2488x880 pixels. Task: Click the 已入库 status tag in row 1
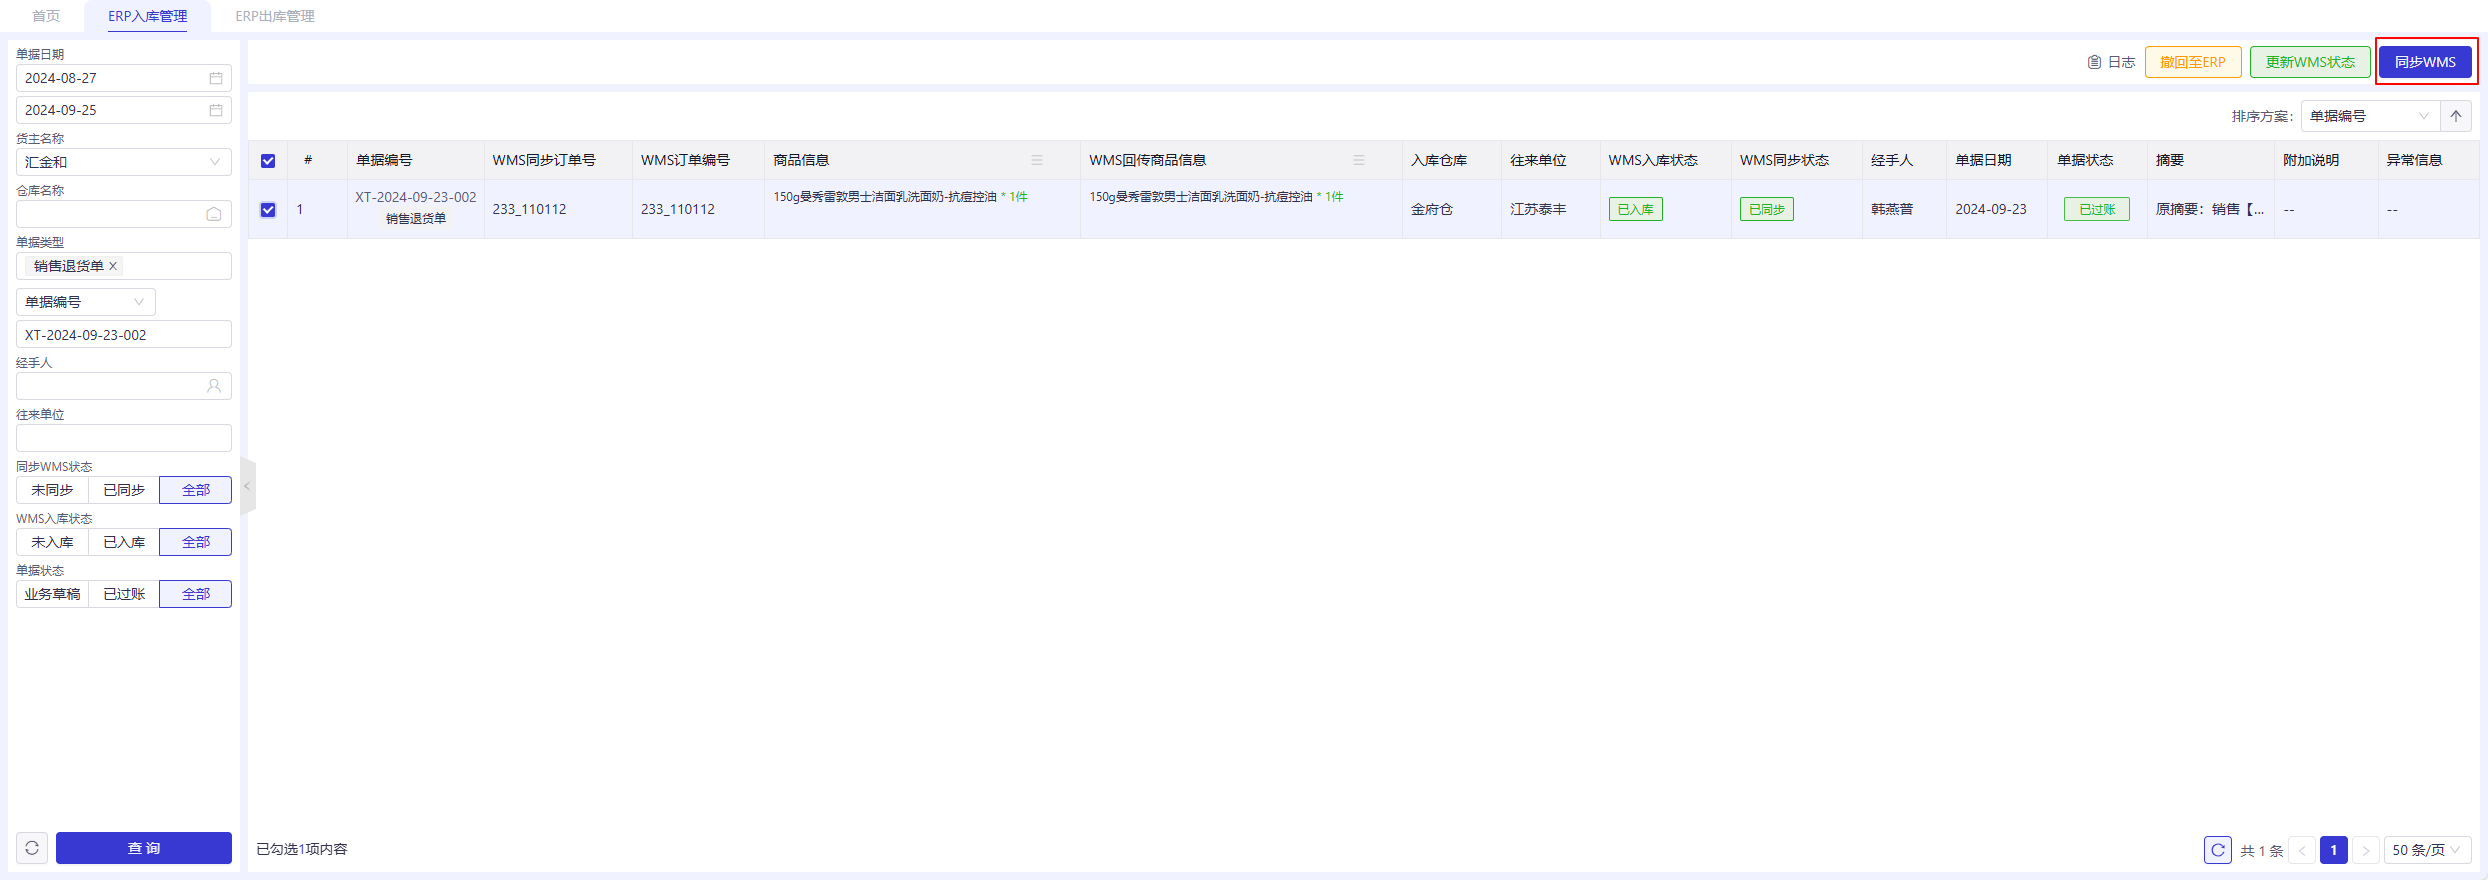pyautogui.click(x=1636, y=209)
